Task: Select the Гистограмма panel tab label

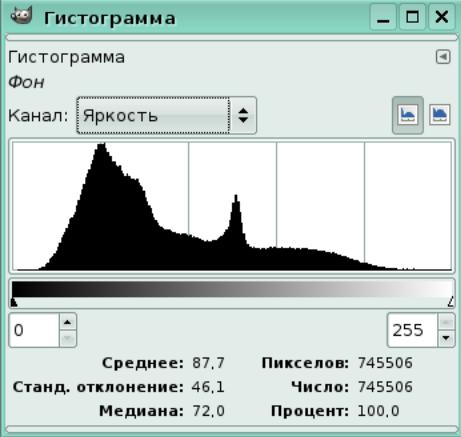Action: pos(66,57)
